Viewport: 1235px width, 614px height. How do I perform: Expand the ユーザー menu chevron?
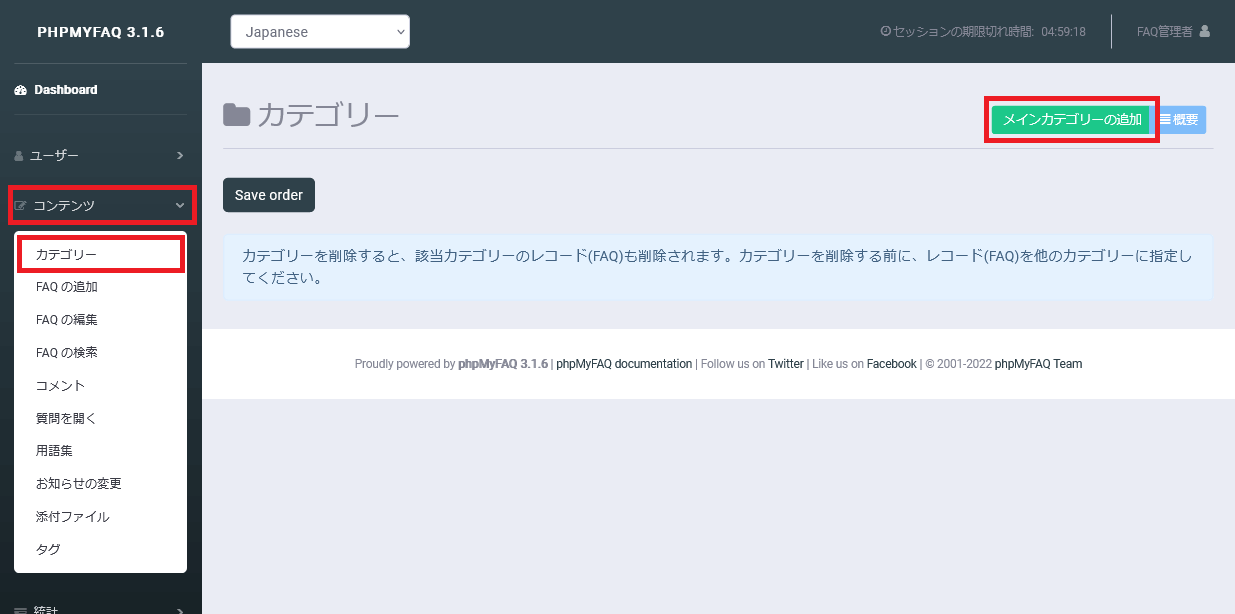[x=180, y=156]
